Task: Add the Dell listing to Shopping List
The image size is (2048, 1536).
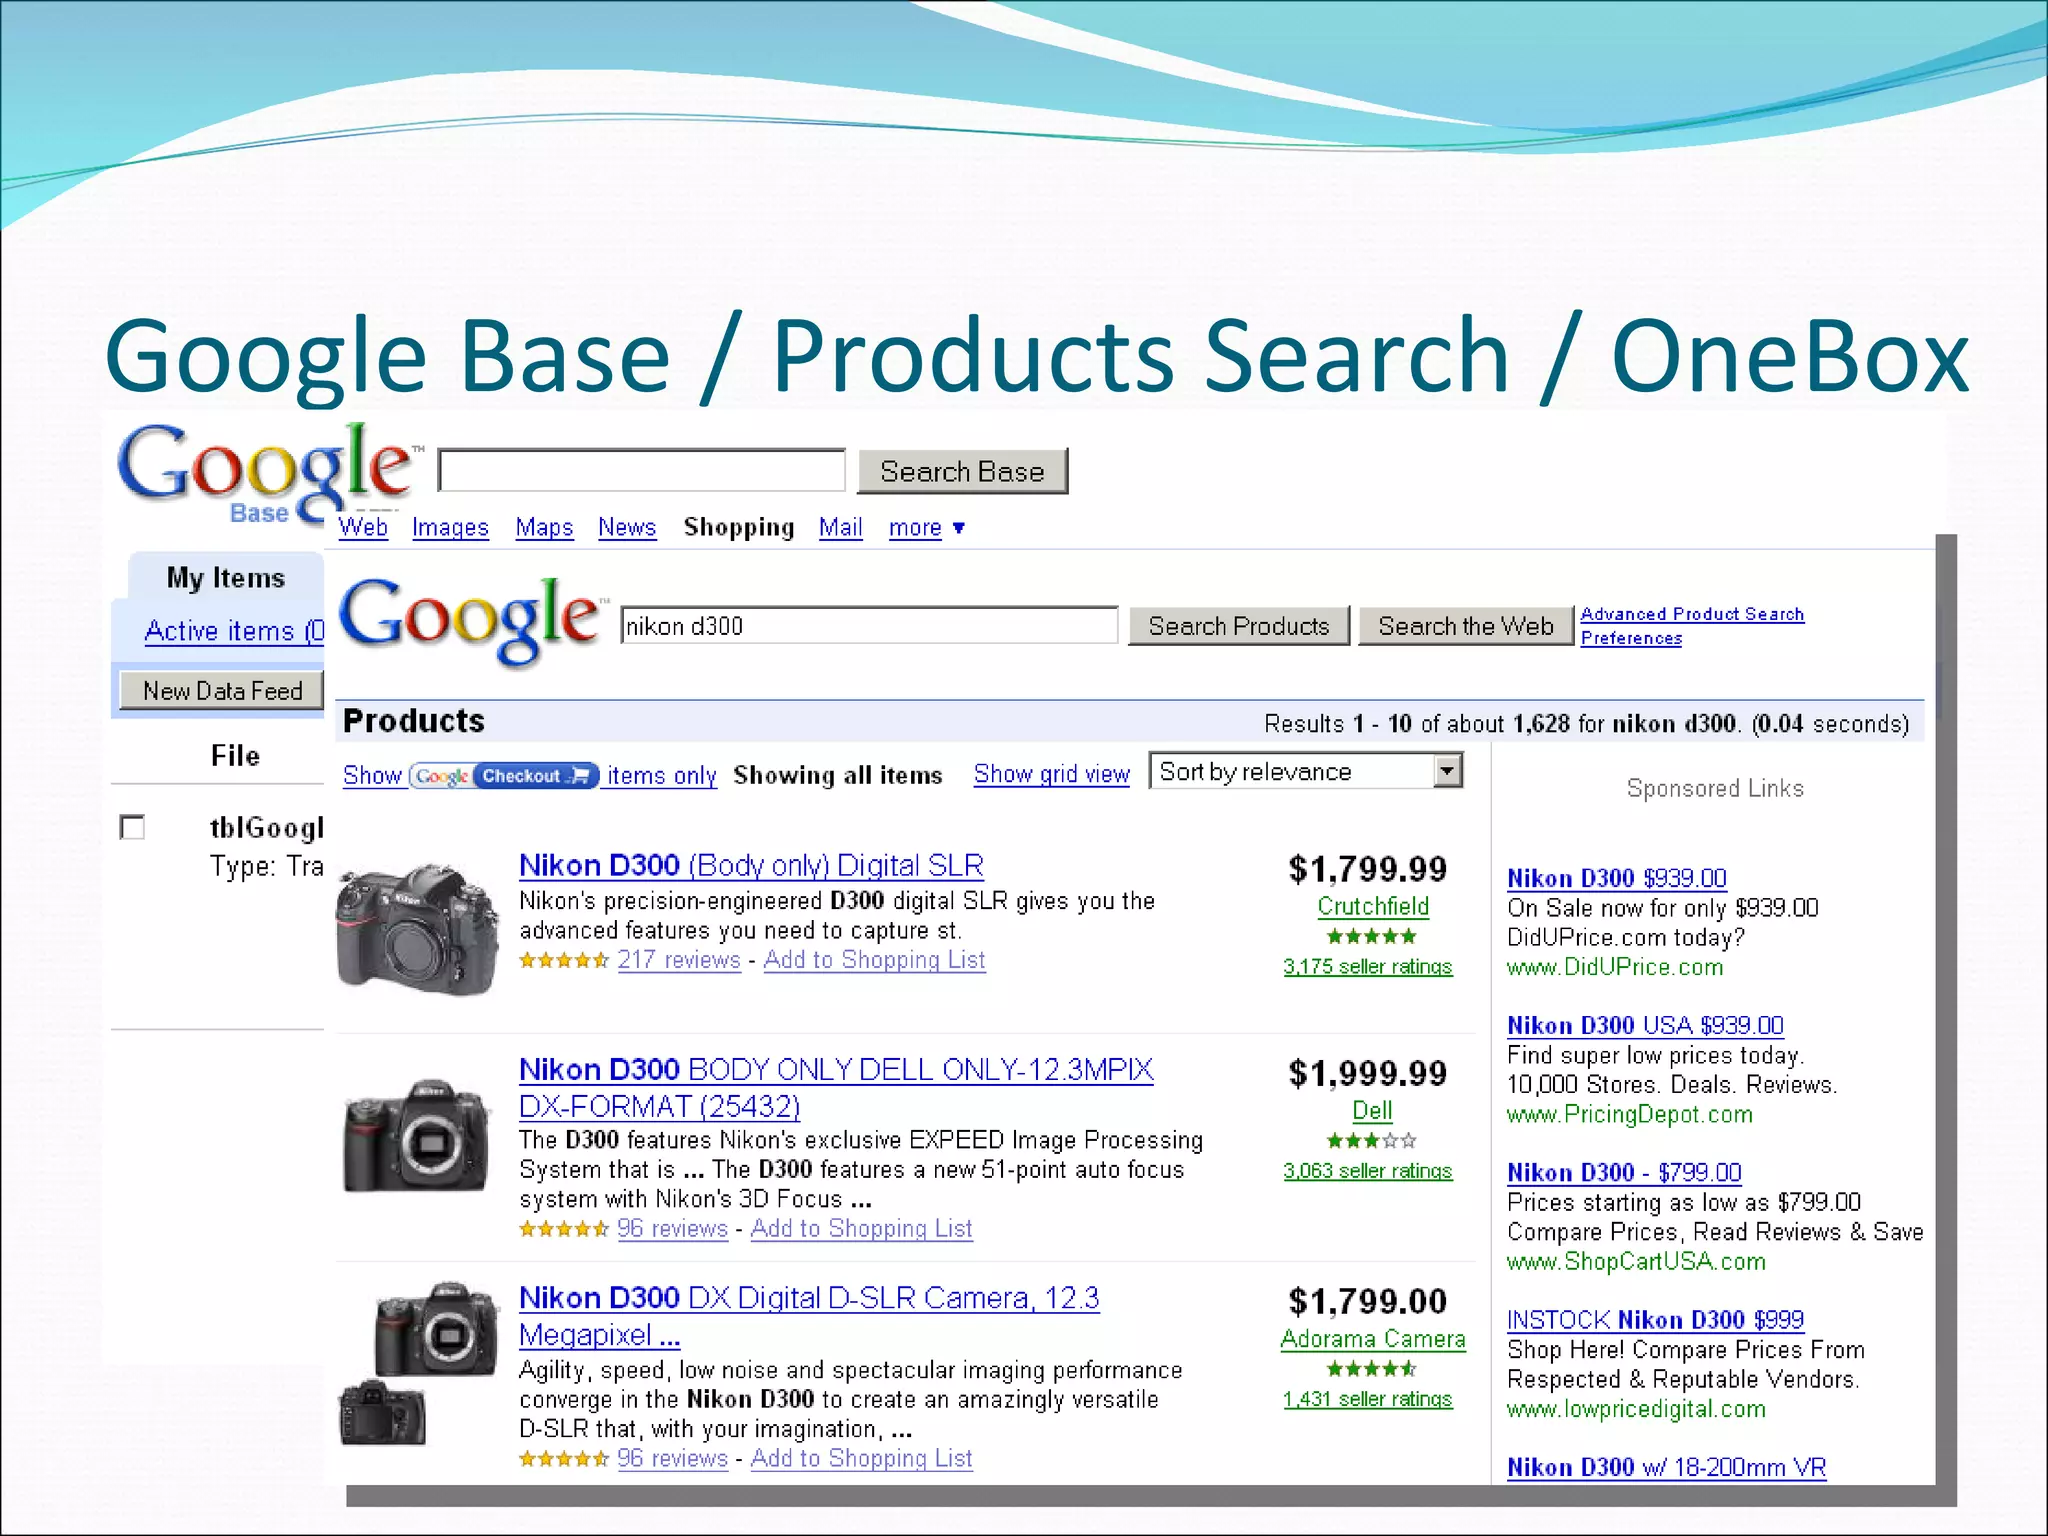Action: point(861,1229)
